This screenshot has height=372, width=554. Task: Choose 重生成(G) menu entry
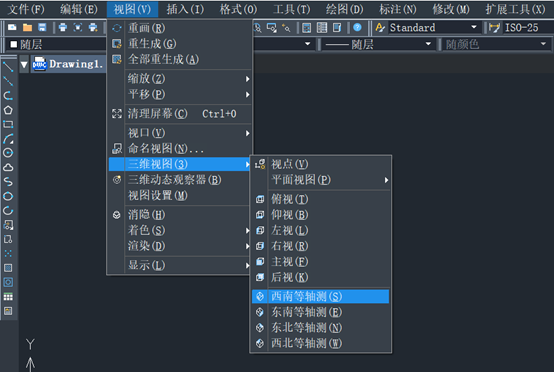coord(180,43)
